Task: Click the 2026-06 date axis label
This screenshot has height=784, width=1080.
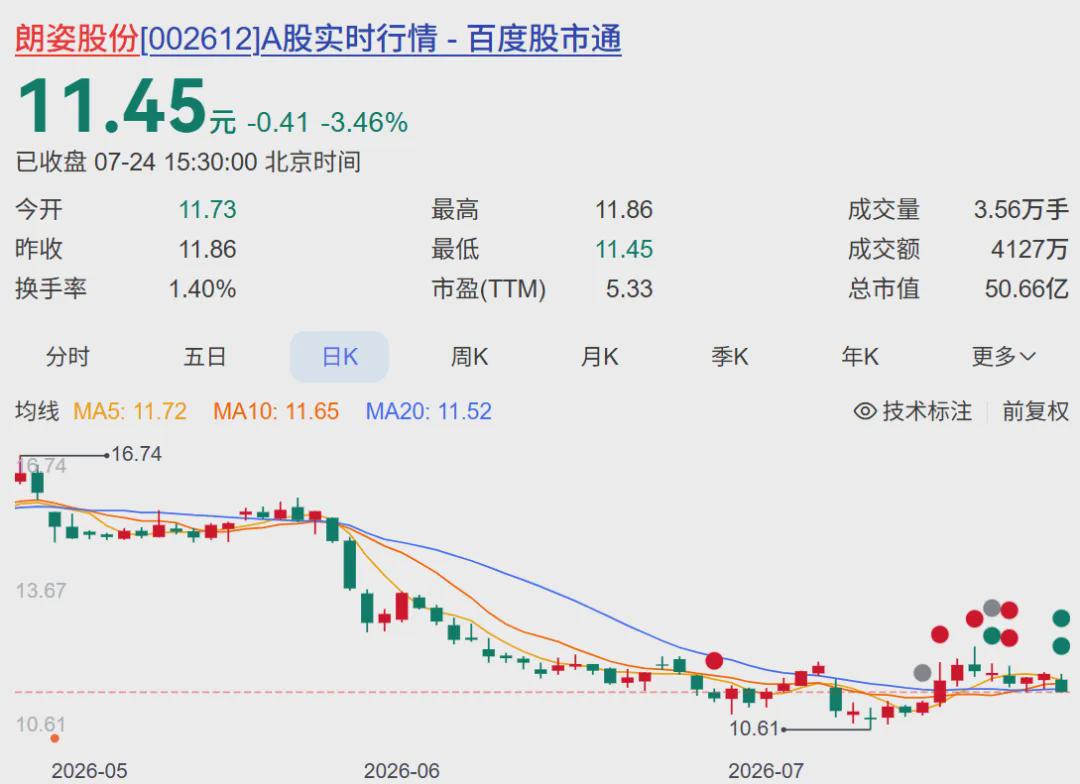Action: pyautogui.click(x=402, y=771)
